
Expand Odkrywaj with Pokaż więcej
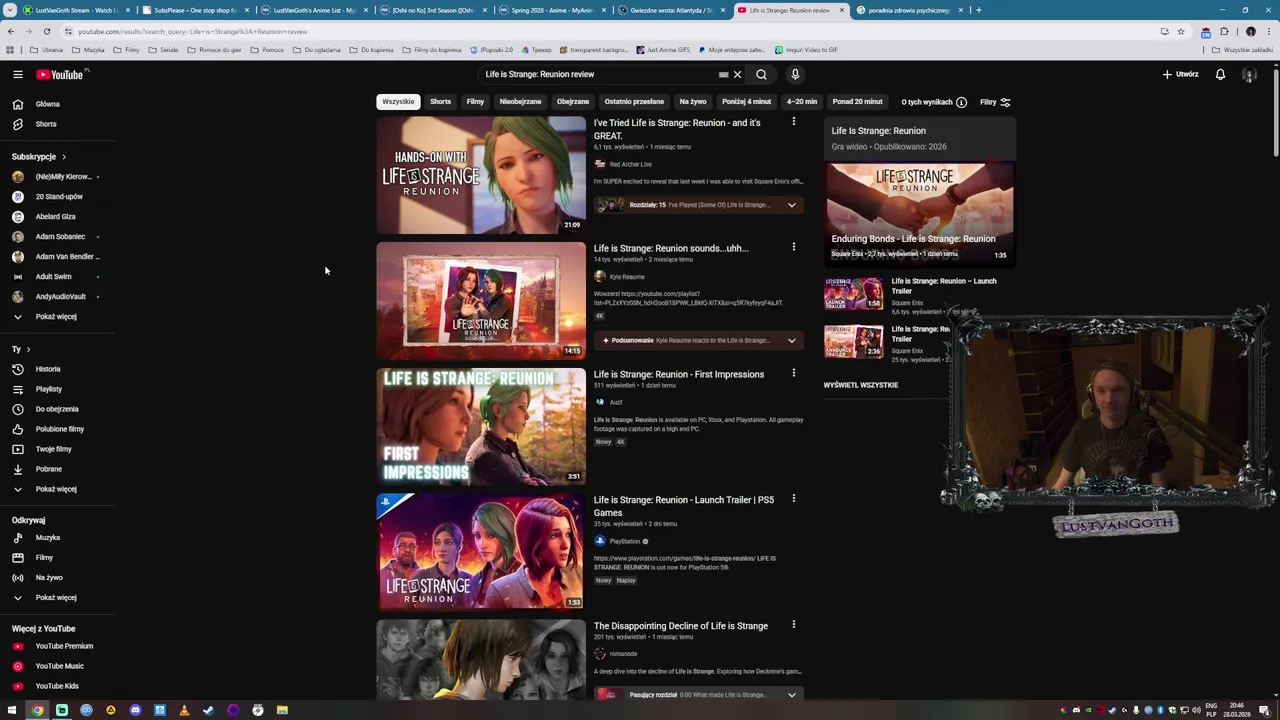tap(57, 597)
